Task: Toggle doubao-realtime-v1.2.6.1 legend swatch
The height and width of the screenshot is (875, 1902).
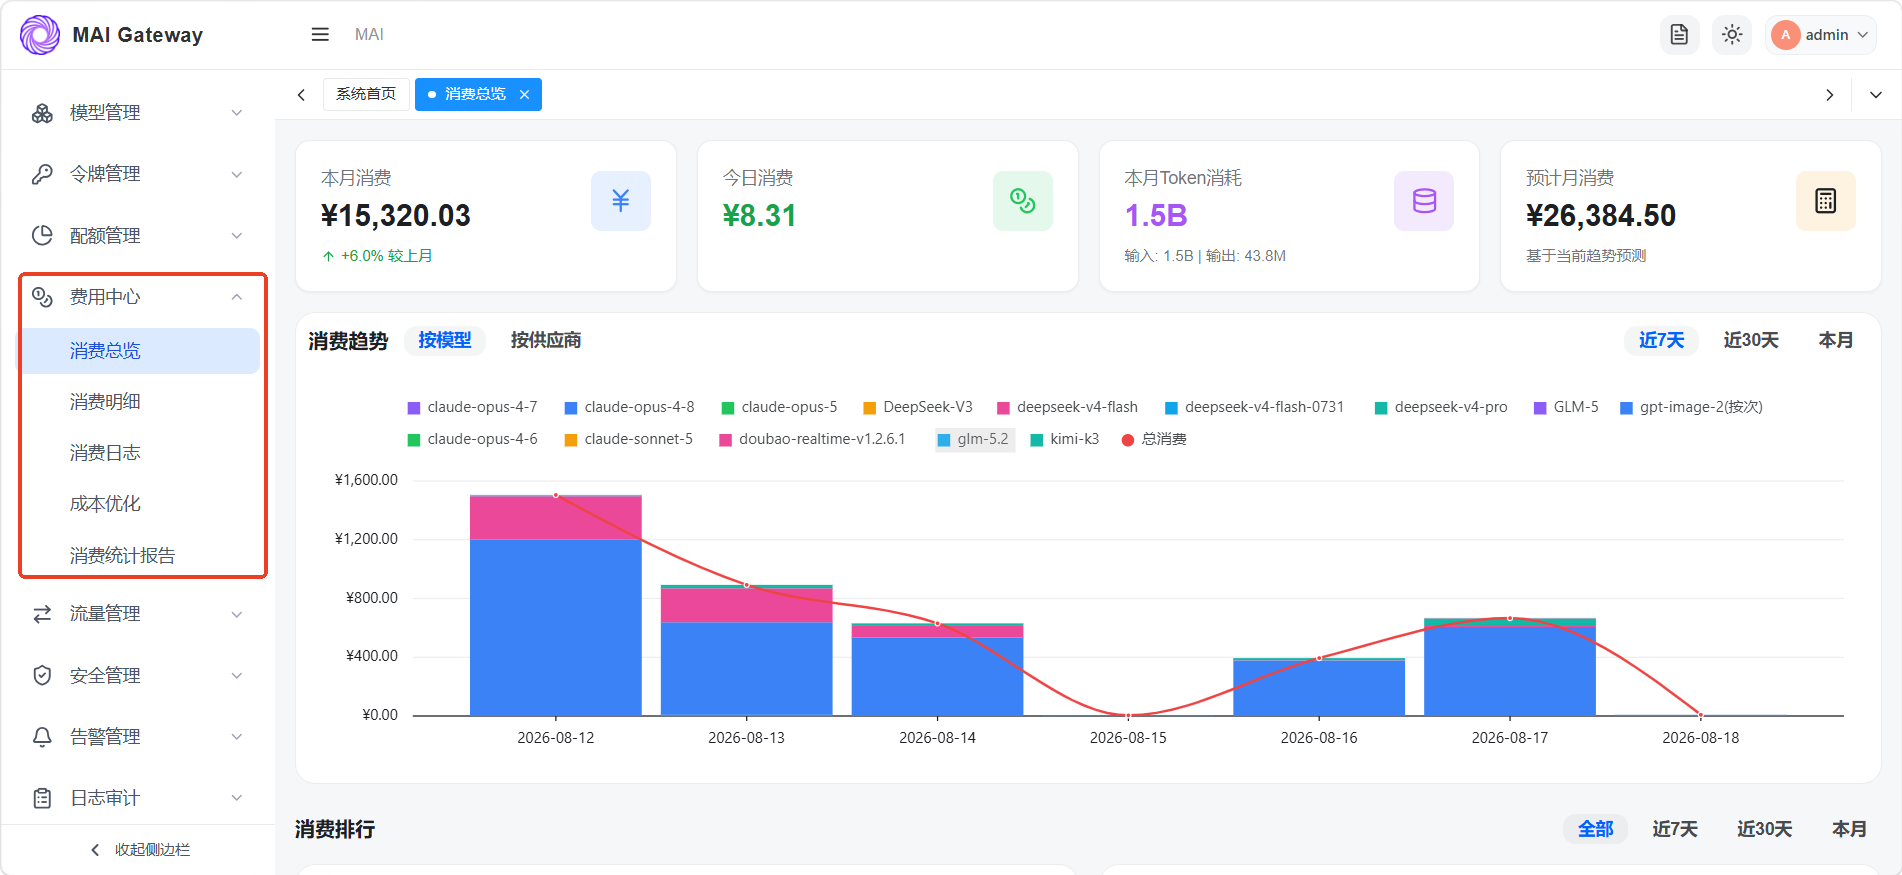Action: click(726, 440)
